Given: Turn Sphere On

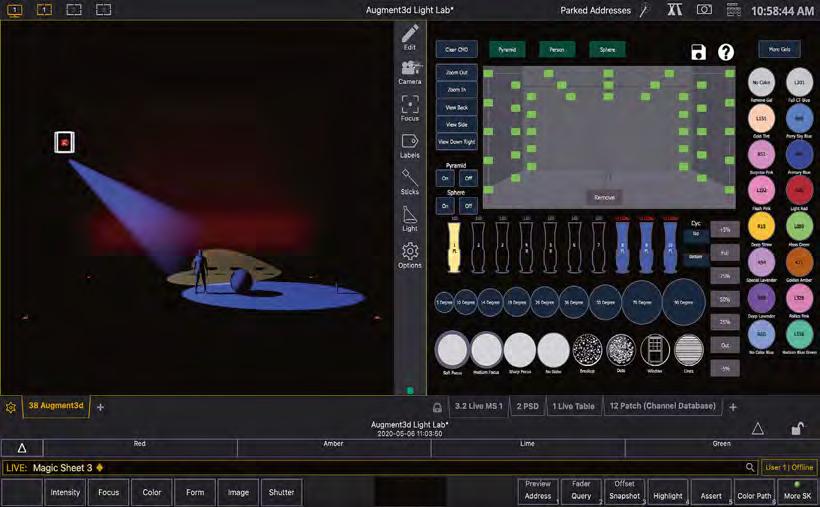Looking at the screenshot, I should [445, 206].
